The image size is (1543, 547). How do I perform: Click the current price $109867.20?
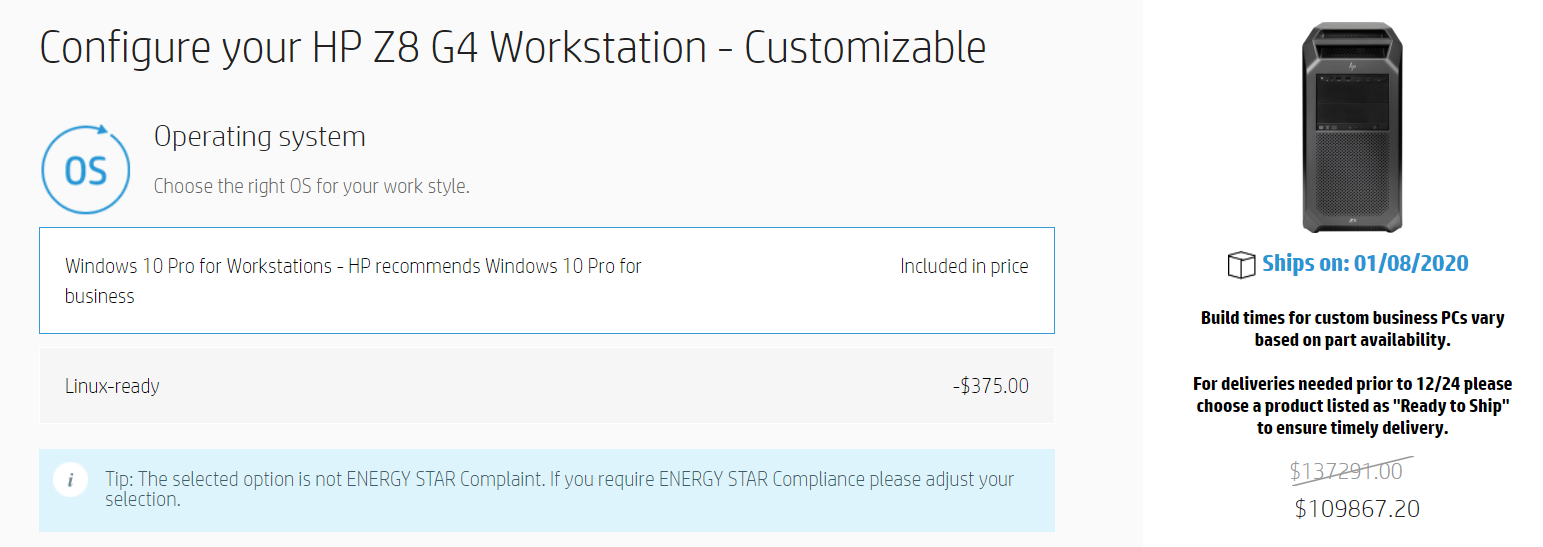[x=1357, y=509]
